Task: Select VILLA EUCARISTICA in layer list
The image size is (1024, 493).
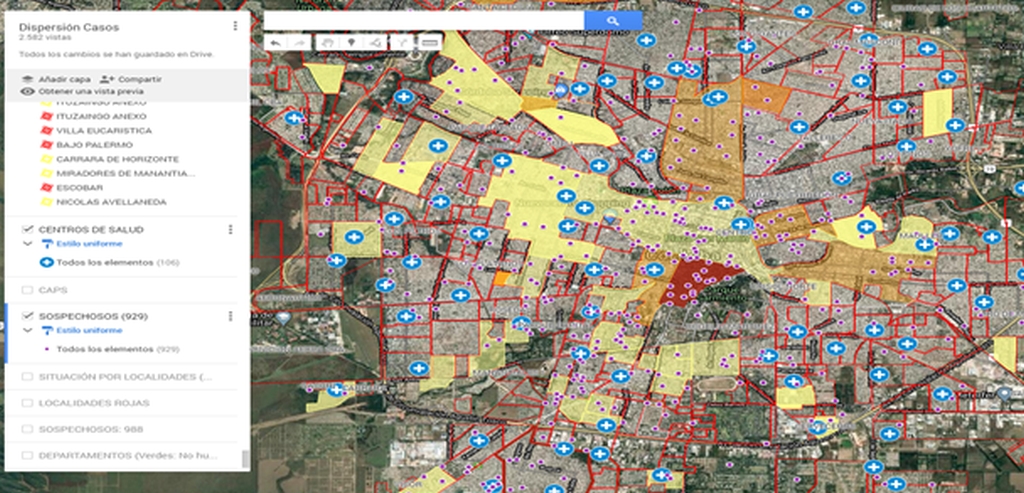Action: pos(104,131)
